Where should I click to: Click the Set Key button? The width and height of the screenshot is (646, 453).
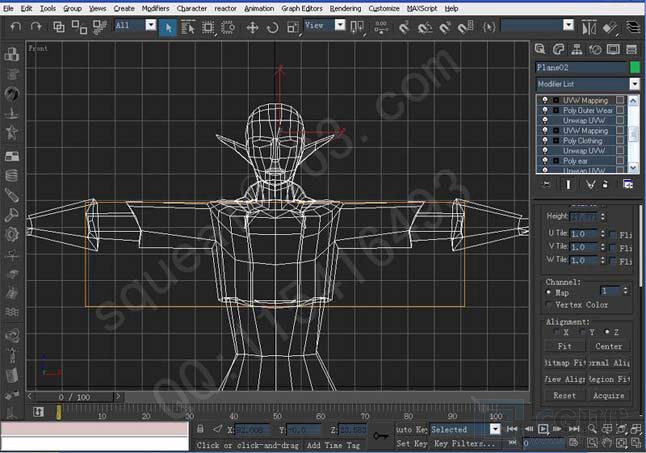click(x=412, y=444)
